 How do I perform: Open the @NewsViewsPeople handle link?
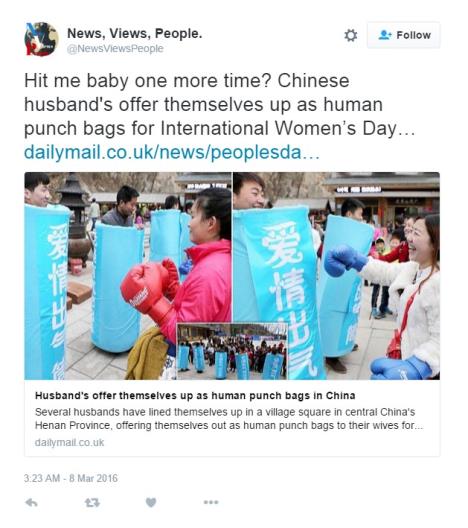[115, 49]
